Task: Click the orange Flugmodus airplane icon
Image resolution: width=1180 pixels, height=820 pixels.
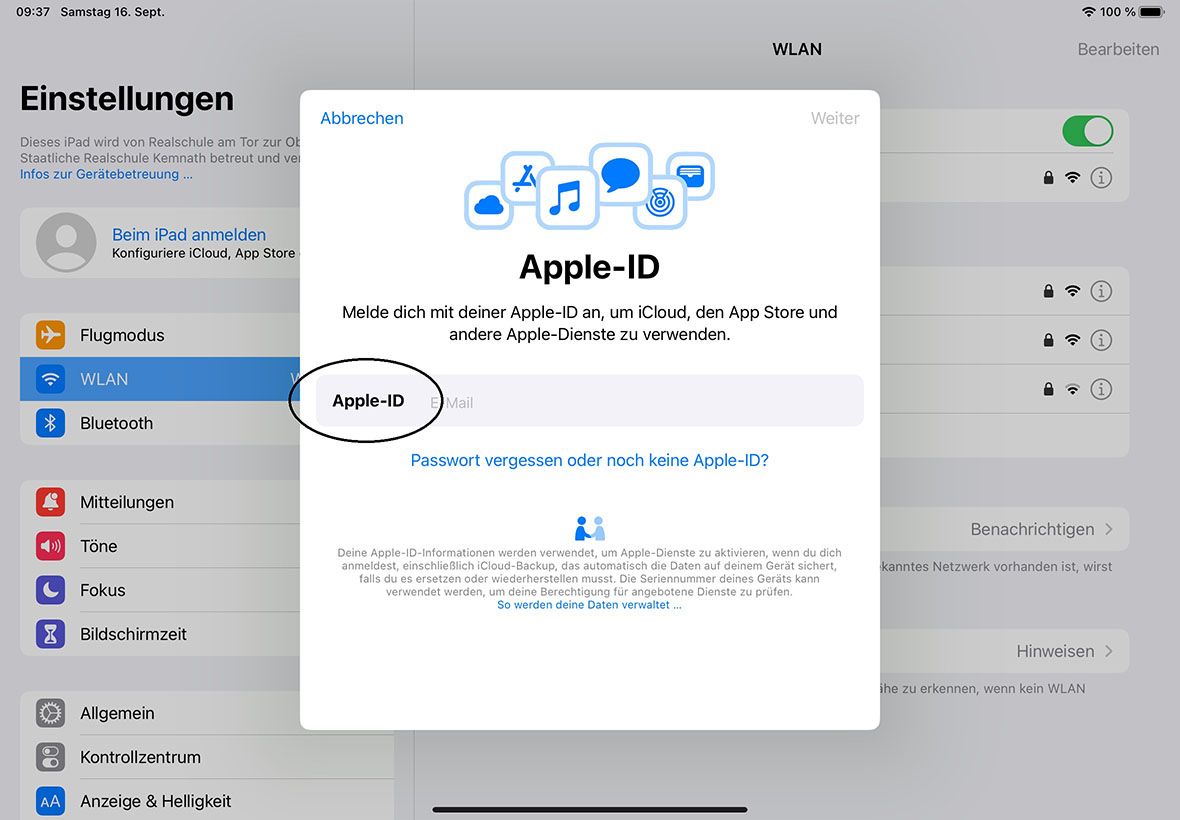Action: click(x=50, y=335)
